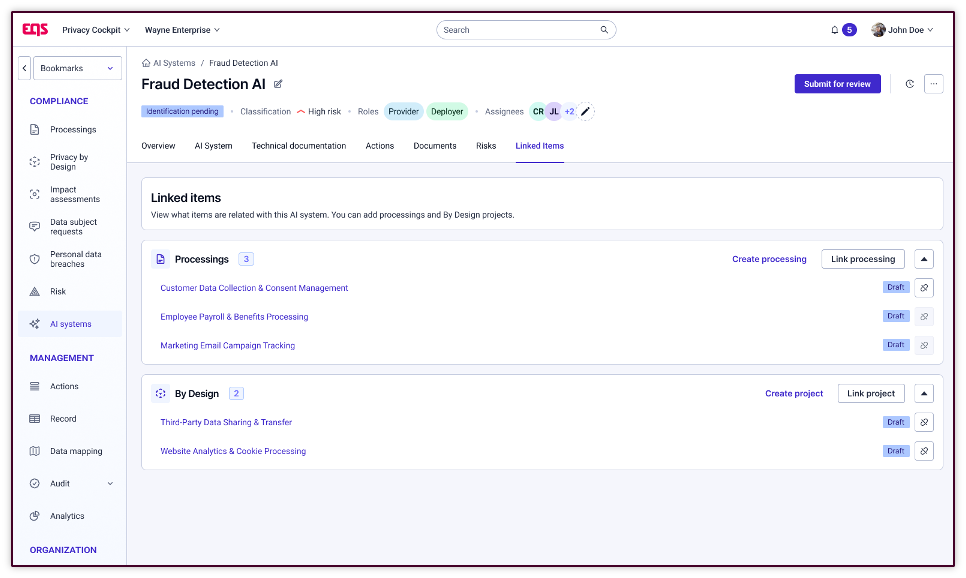The height and width of the screenshot is (578, 966).
Task: Unlink Customer Data Collection & Consent Management
Action: point(923,288)
